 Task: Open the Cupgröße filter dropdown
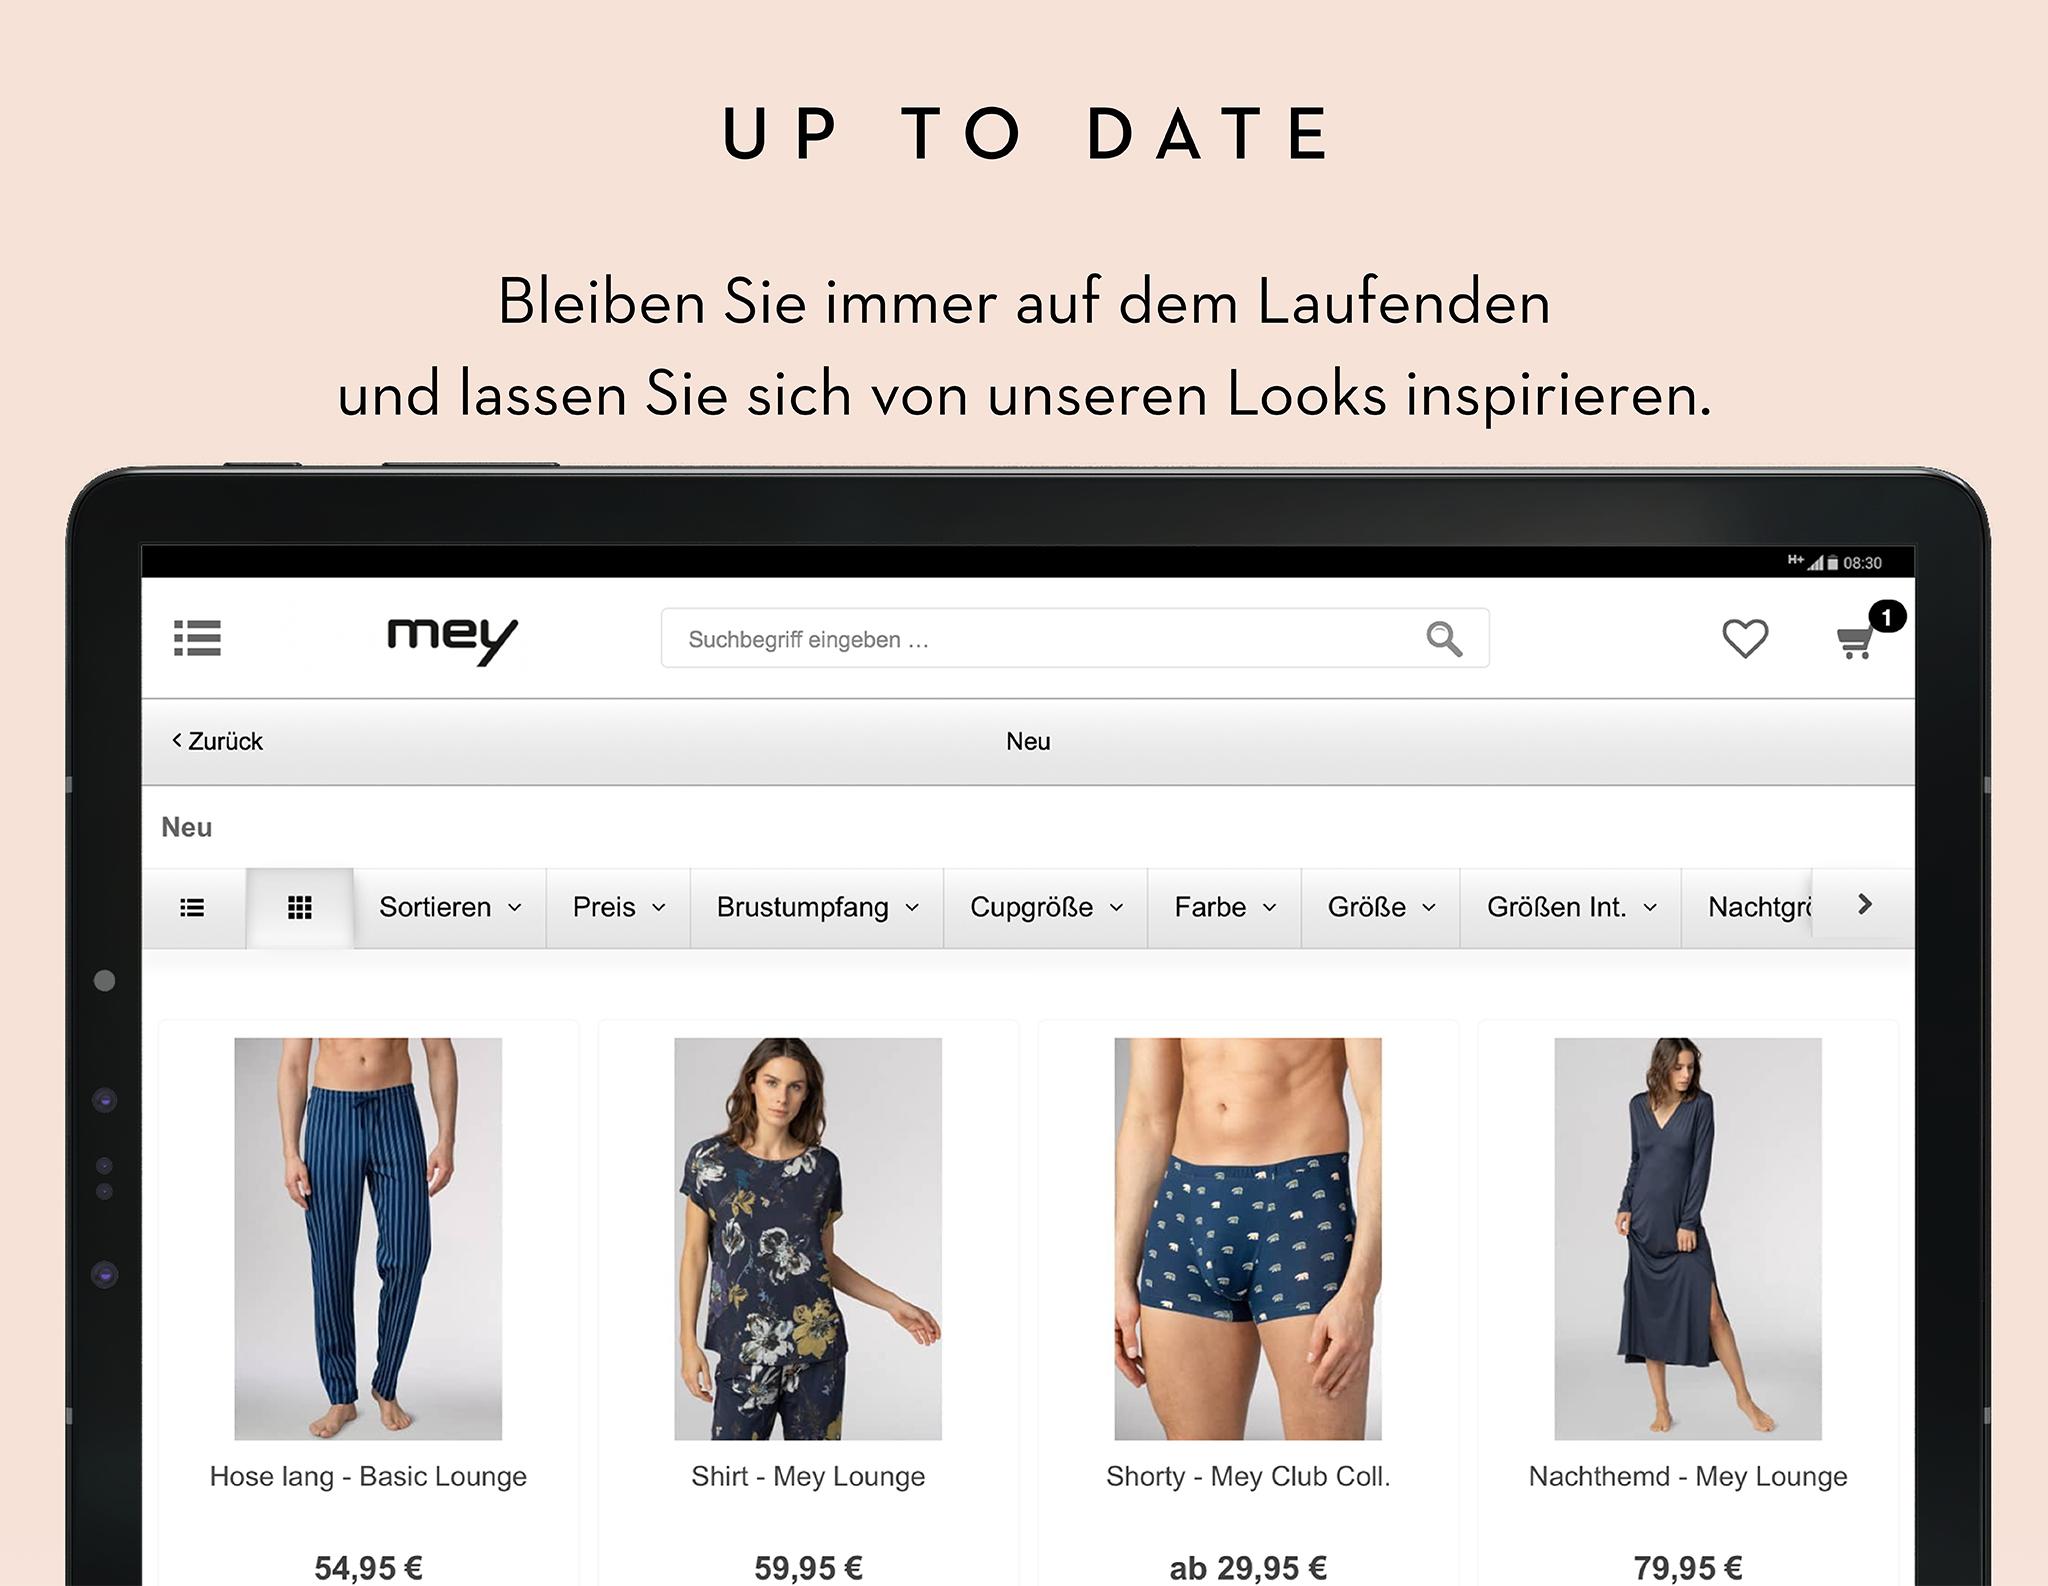tap(1046, 907)
